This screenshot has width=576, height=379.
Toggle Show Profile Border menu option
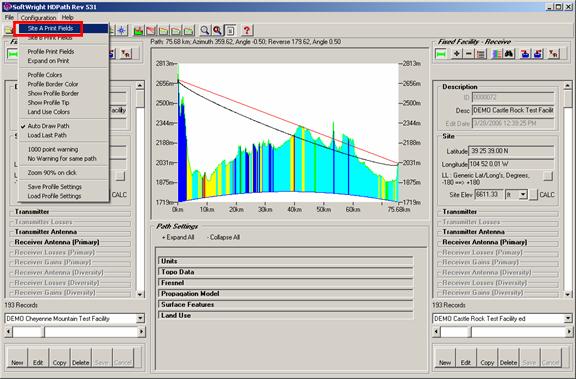click(x=53, y=93)
